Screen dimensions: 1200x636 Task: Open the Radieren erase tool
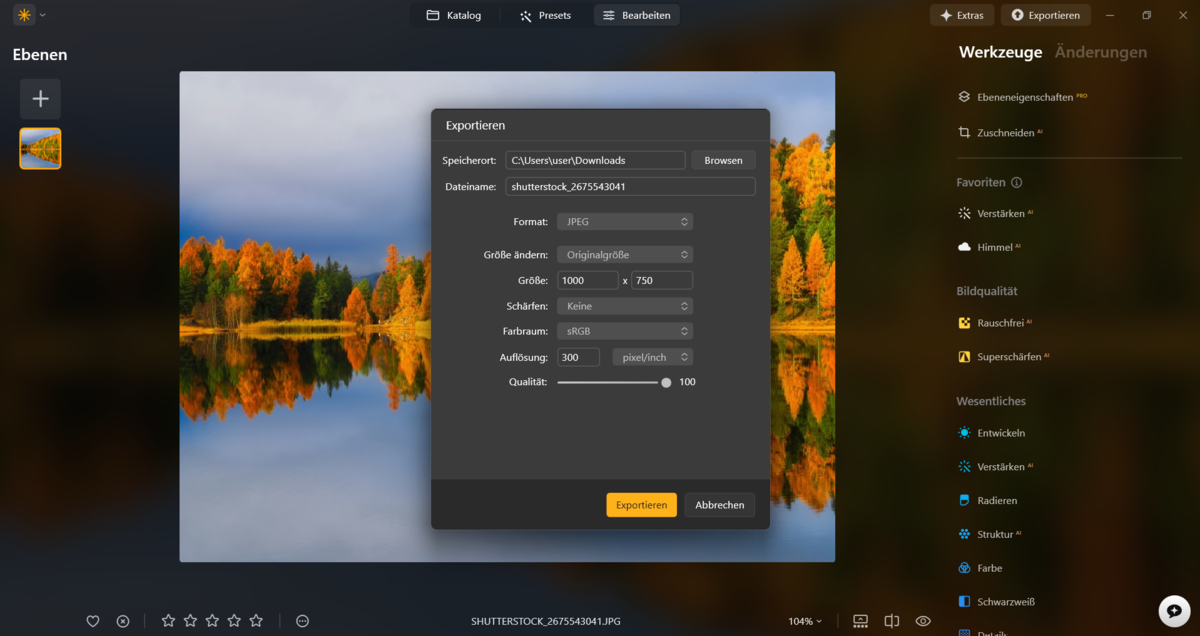[x=987, y=500]
